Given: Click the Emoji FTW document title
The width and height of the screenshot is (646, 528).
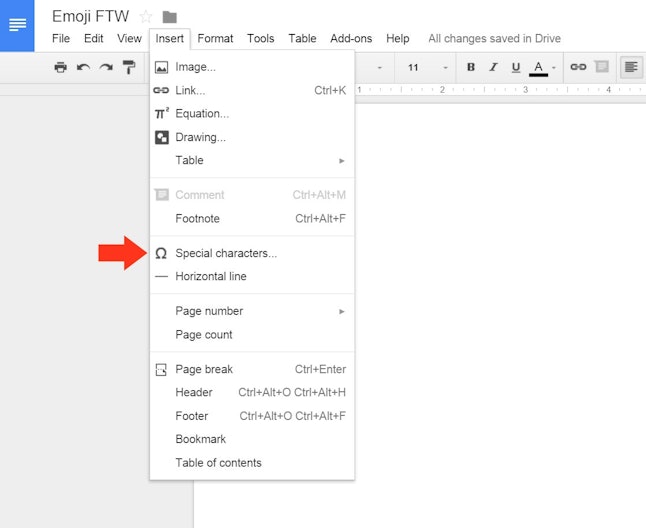Looking at the screenshot, I should [90, 17].
